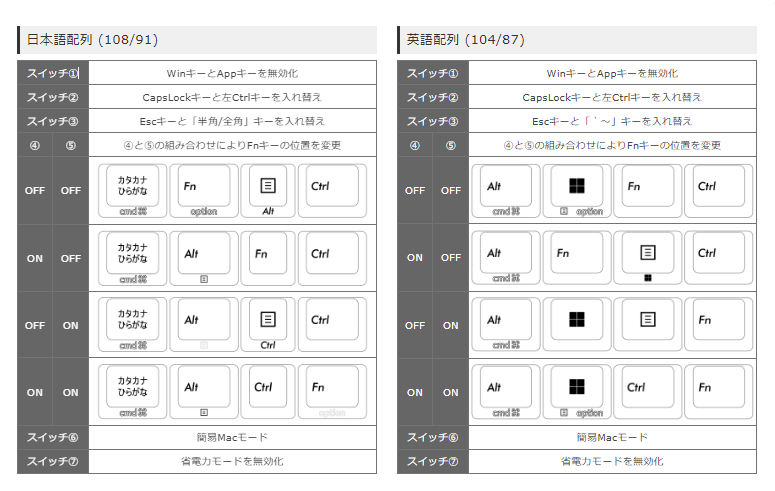This screenshot has height=491, width=775.
Task: Click 'Escキーと「`~」キーを入れ替え' text
Action: pos(612,121)
